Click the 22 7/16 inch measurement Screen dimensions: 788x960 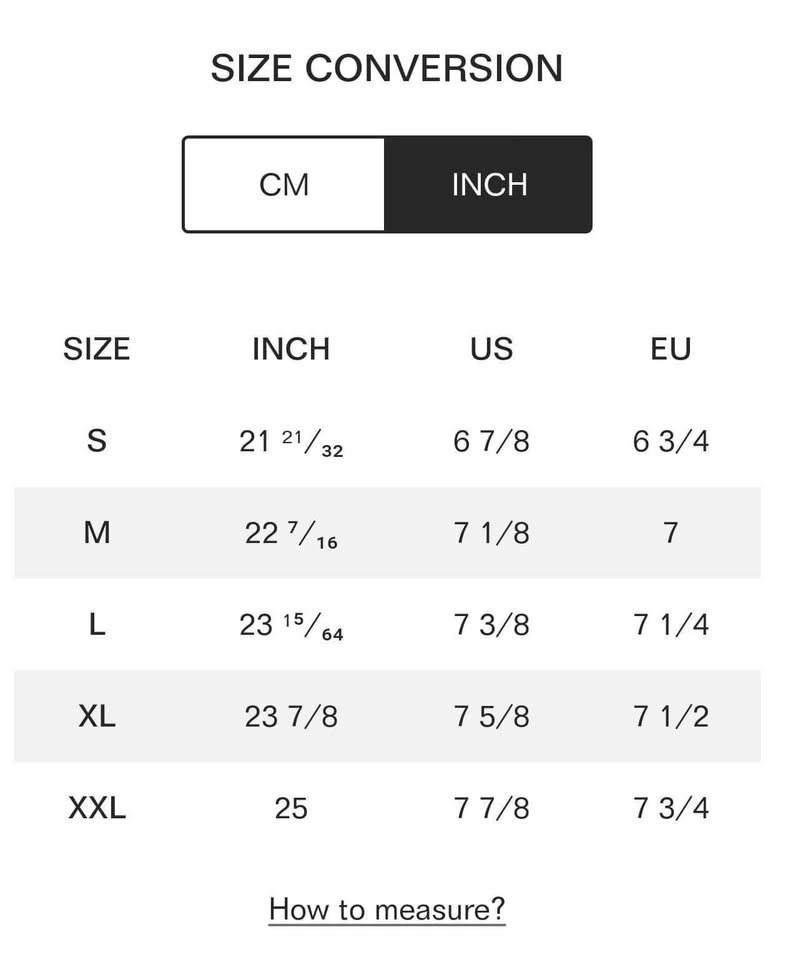(291, 534)
